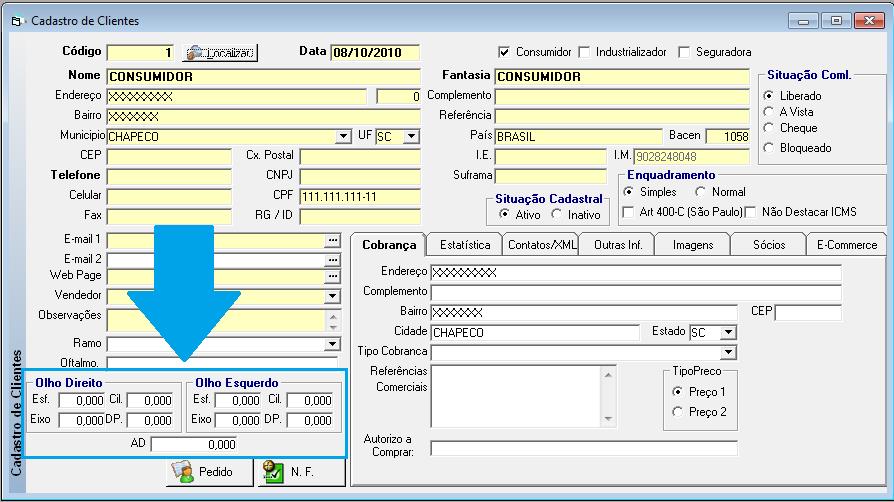Select Bloqueado commercial situation
Image resolution: width=894 pixels, height=502 pixels.
[769, 148]
